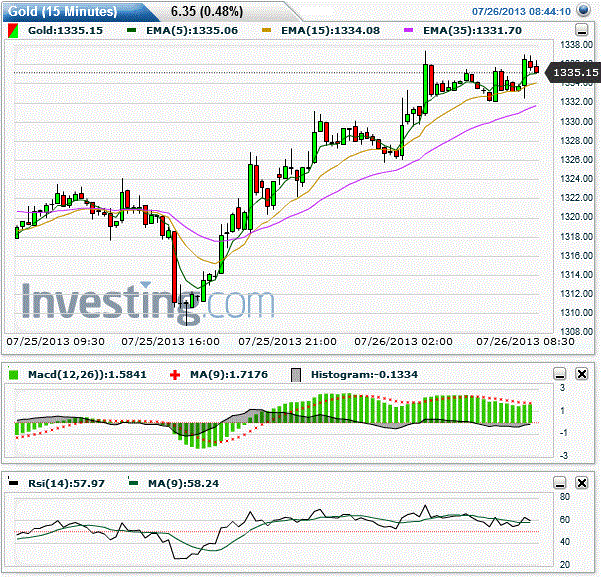Toggle the EMA(35) purple legend swatch
The image size is (601, 577).
(409, 30)
